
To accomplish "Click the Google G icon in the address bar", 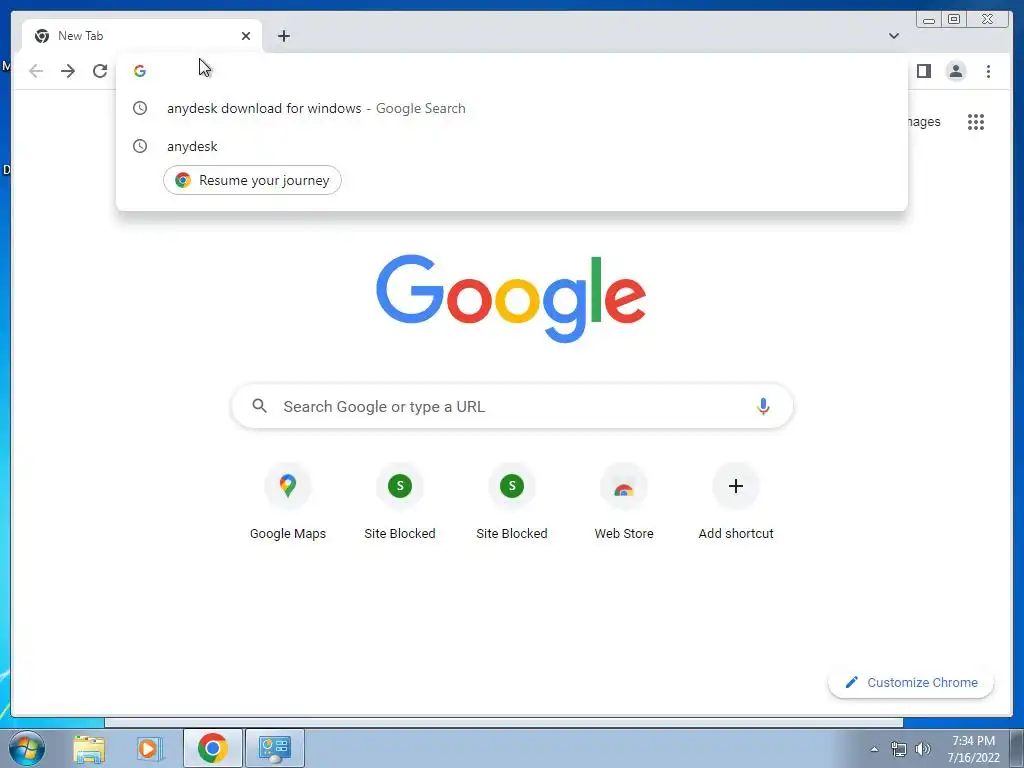I will (140, 71).
